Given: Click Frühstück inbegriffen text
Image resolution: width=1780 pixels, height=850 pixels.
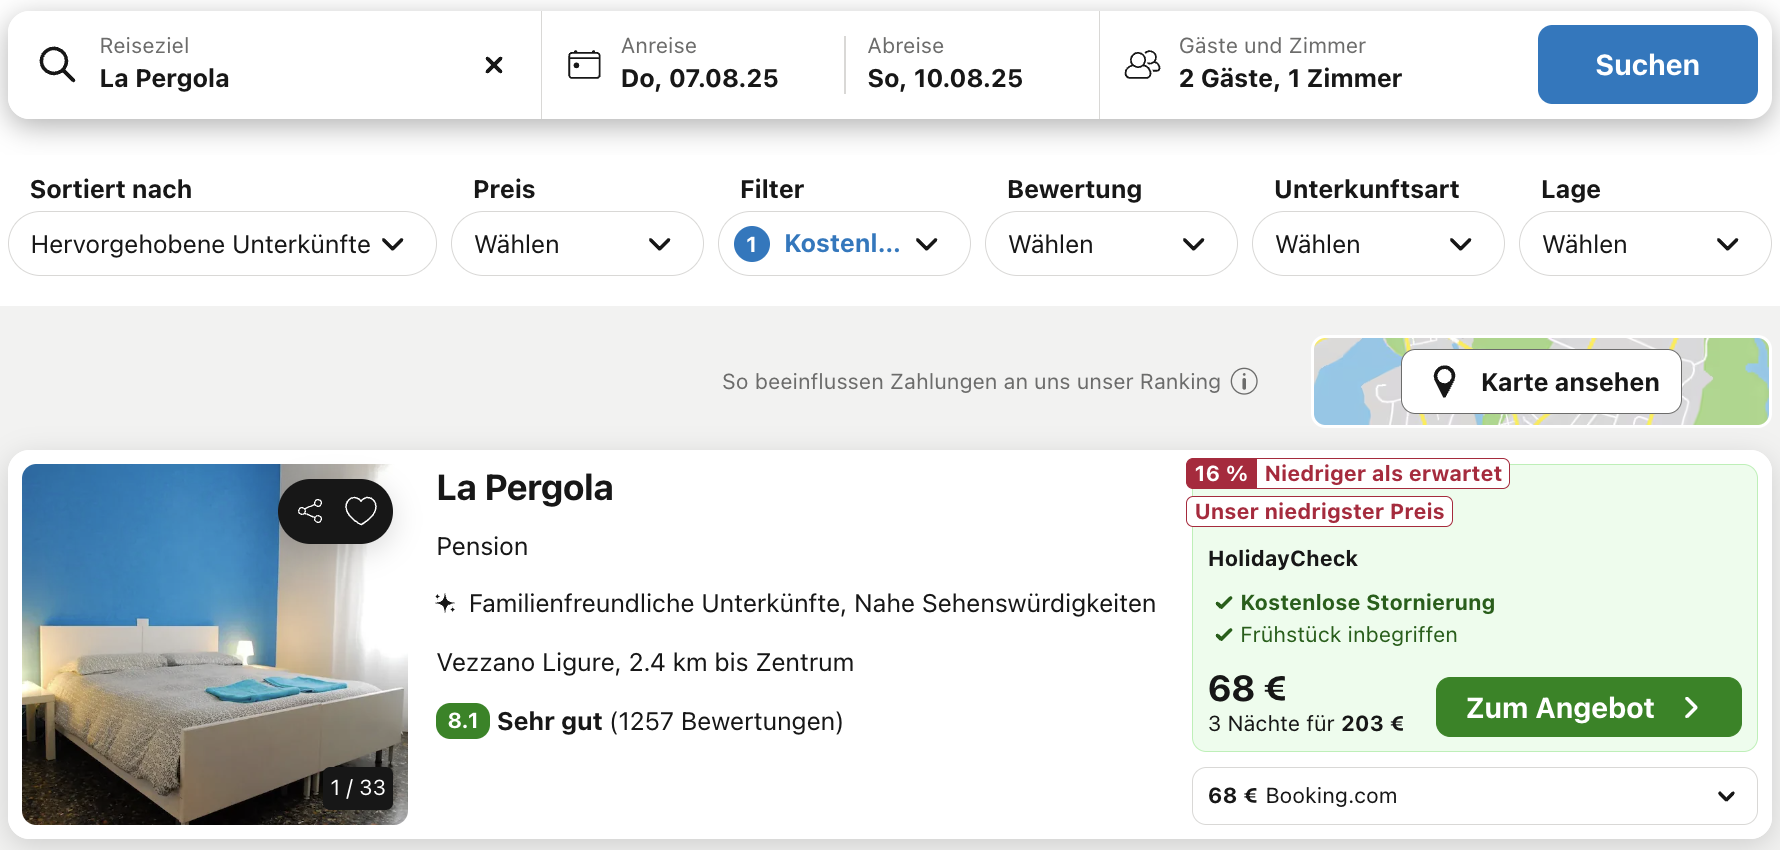Looking at the screenshot, I should (1348, 635).
